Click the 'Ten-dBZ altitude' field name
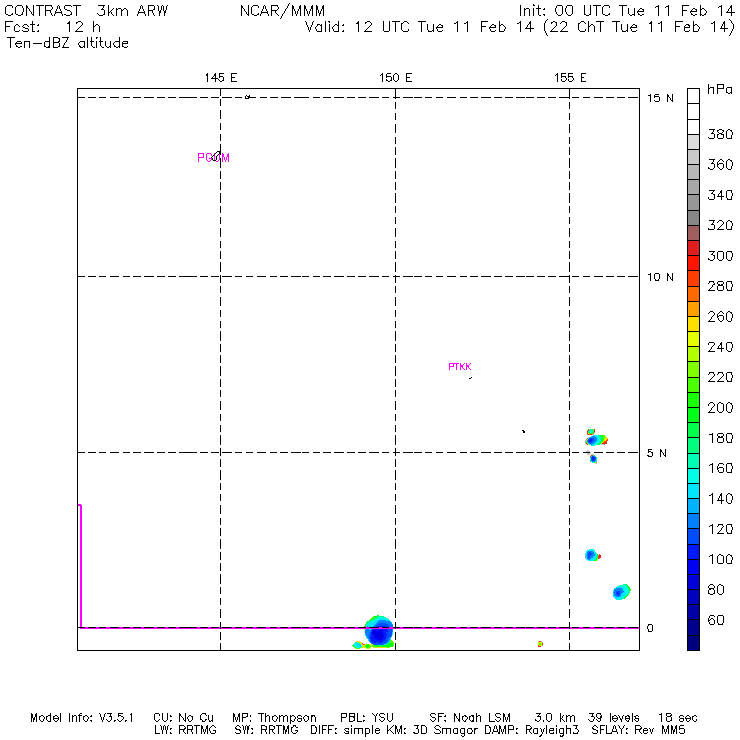The image size is (740, 740). (x=67, y=43)
